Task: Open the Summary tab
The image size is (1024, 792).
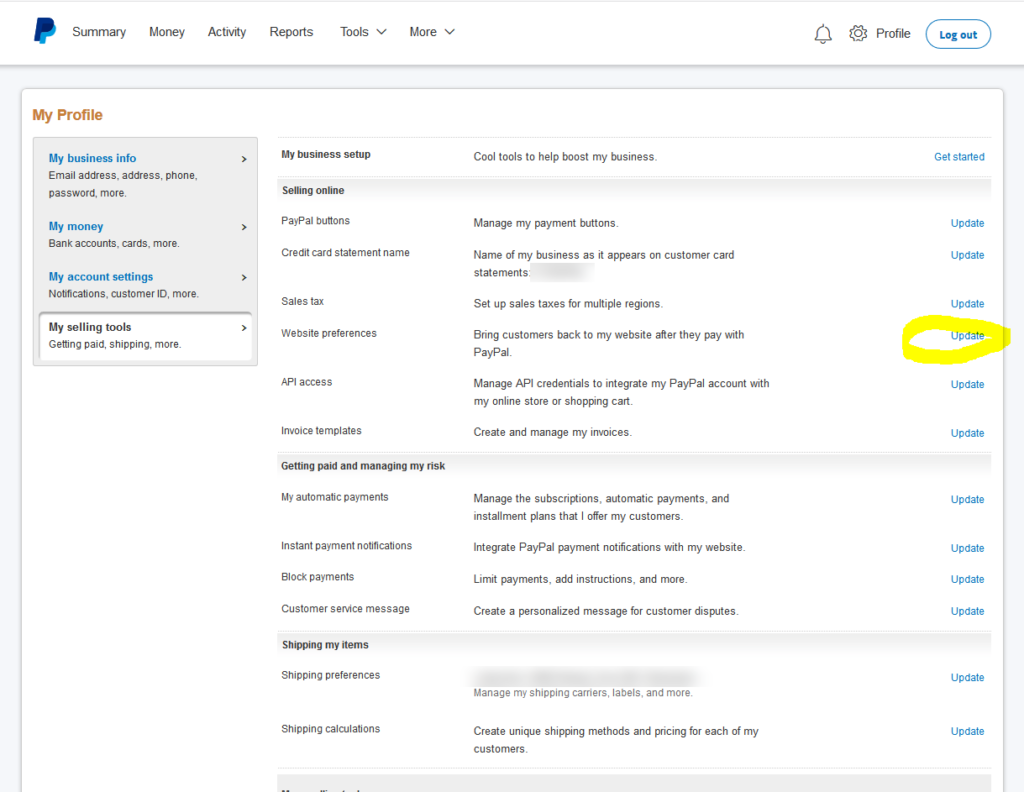Action: click(99, 32)
